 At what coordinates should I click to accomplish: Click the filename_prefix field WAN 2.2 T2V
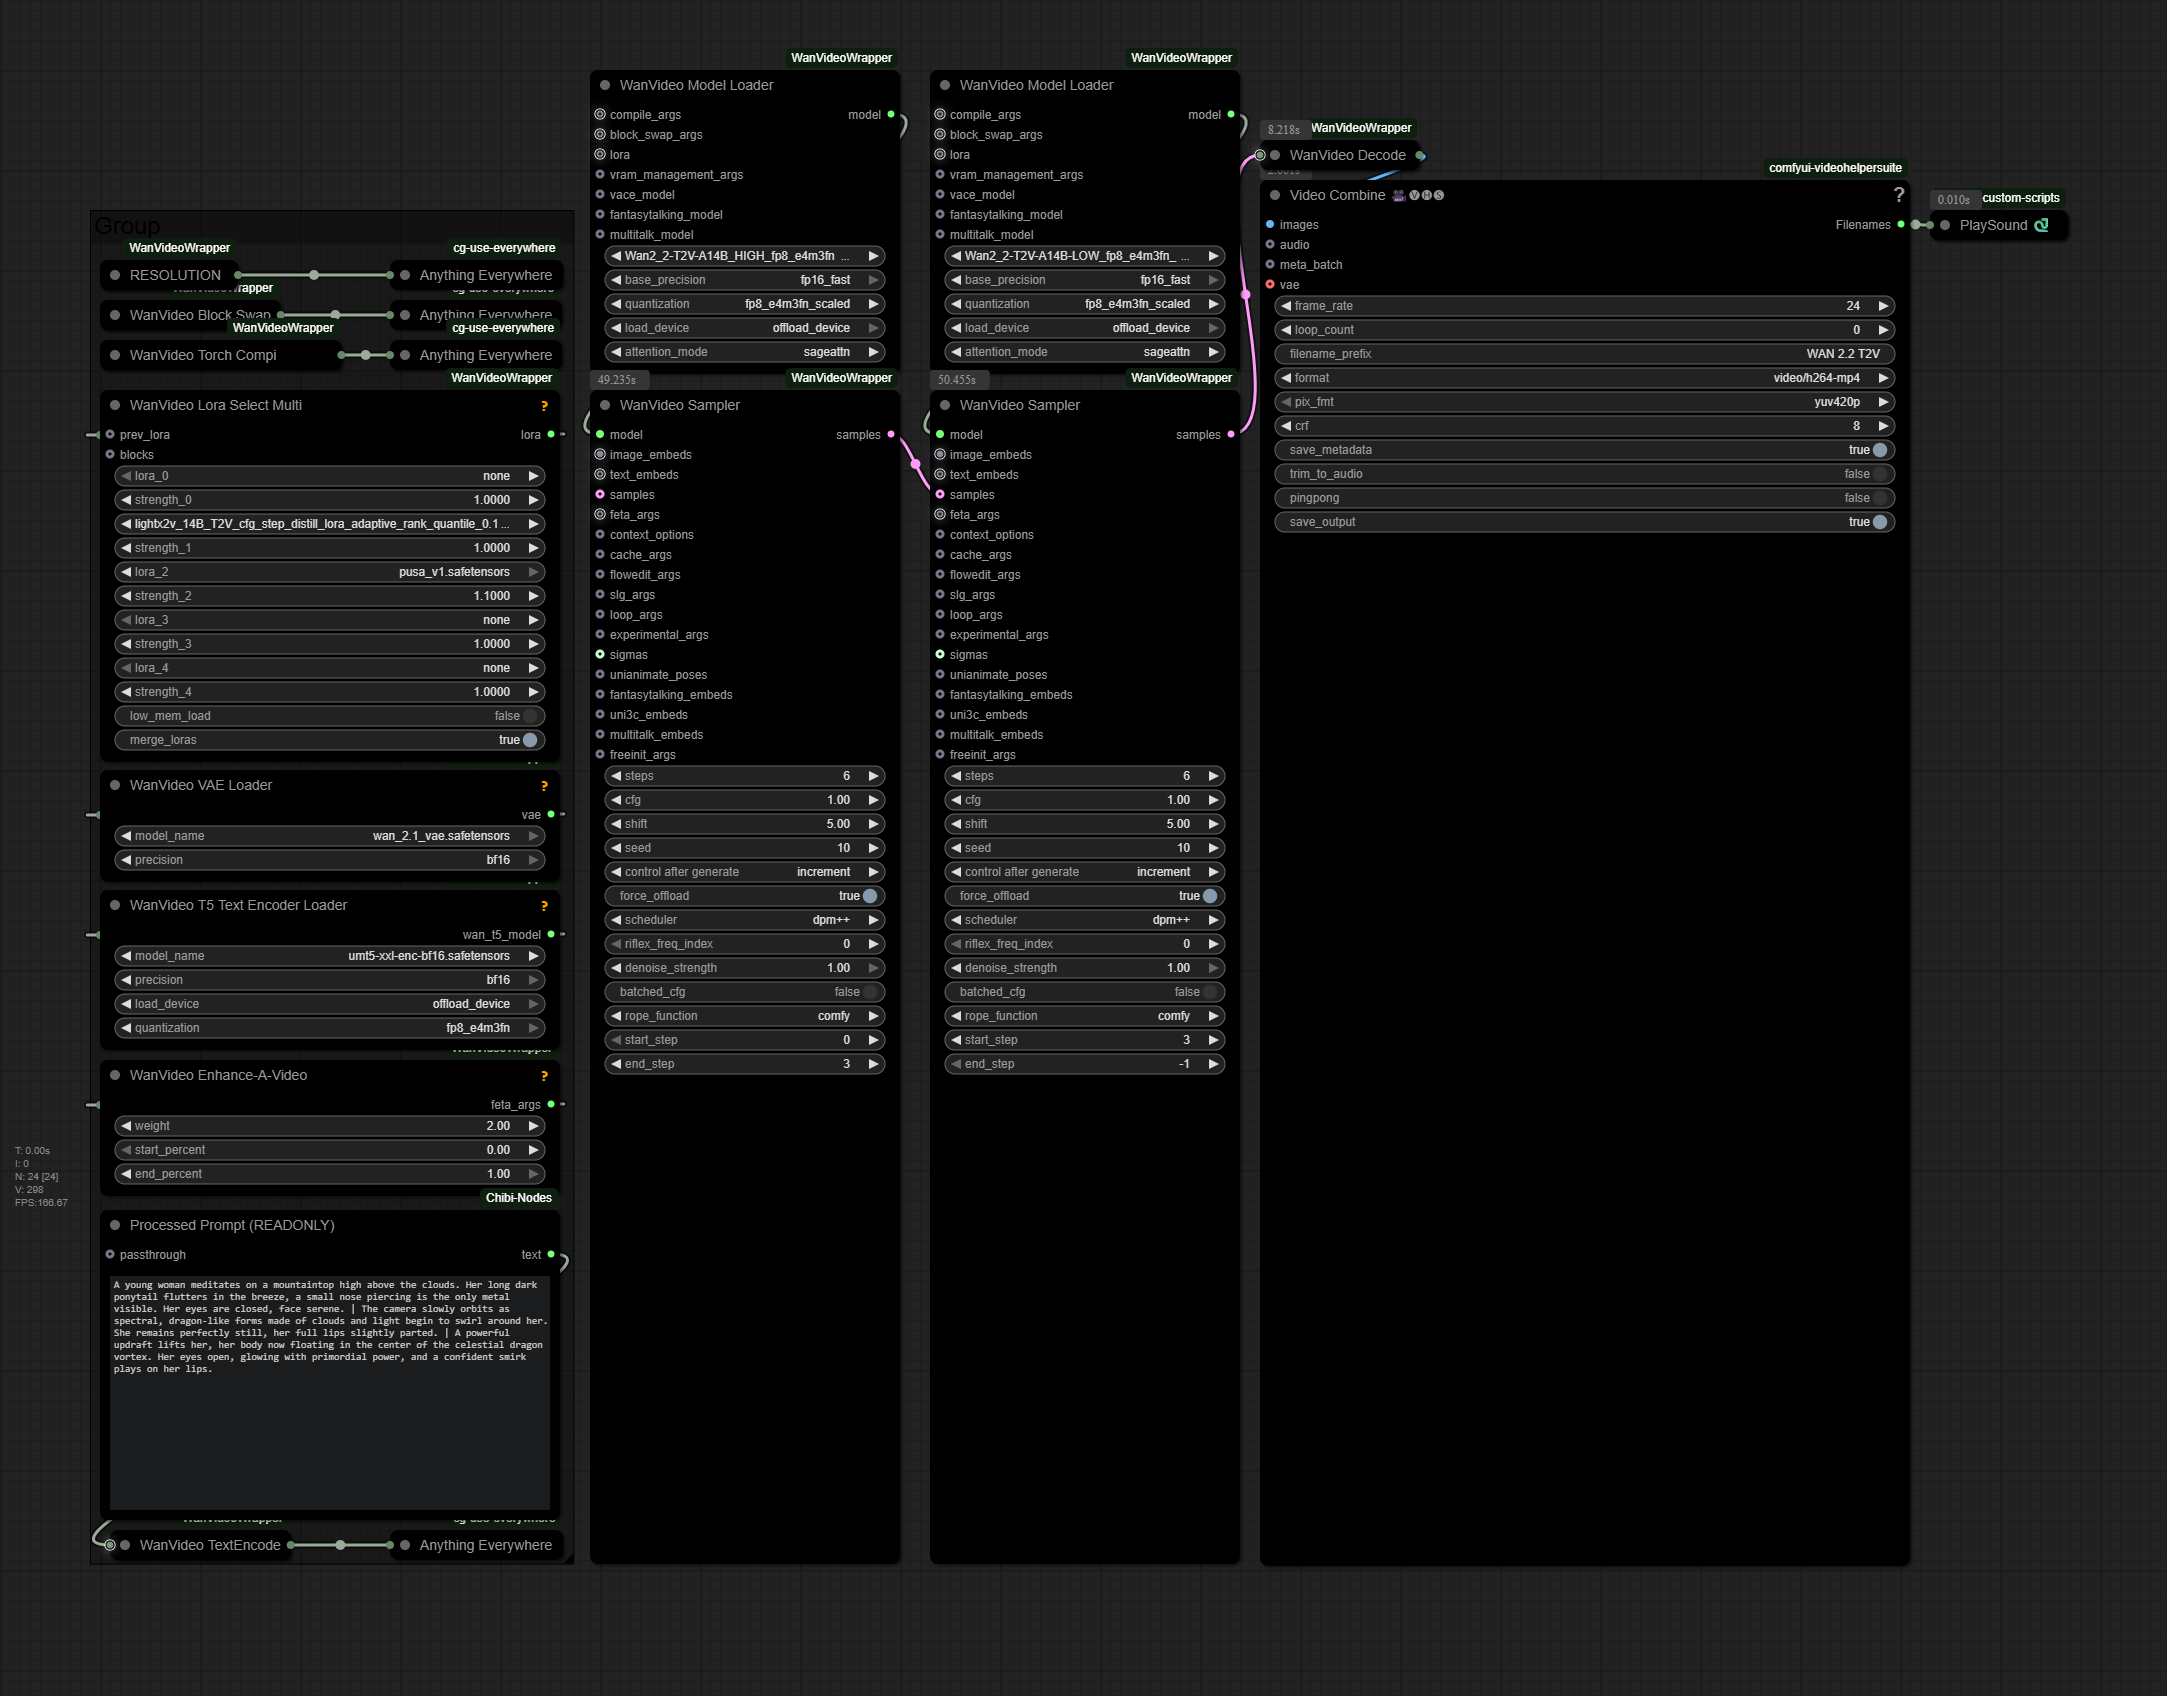point(1584,354)
